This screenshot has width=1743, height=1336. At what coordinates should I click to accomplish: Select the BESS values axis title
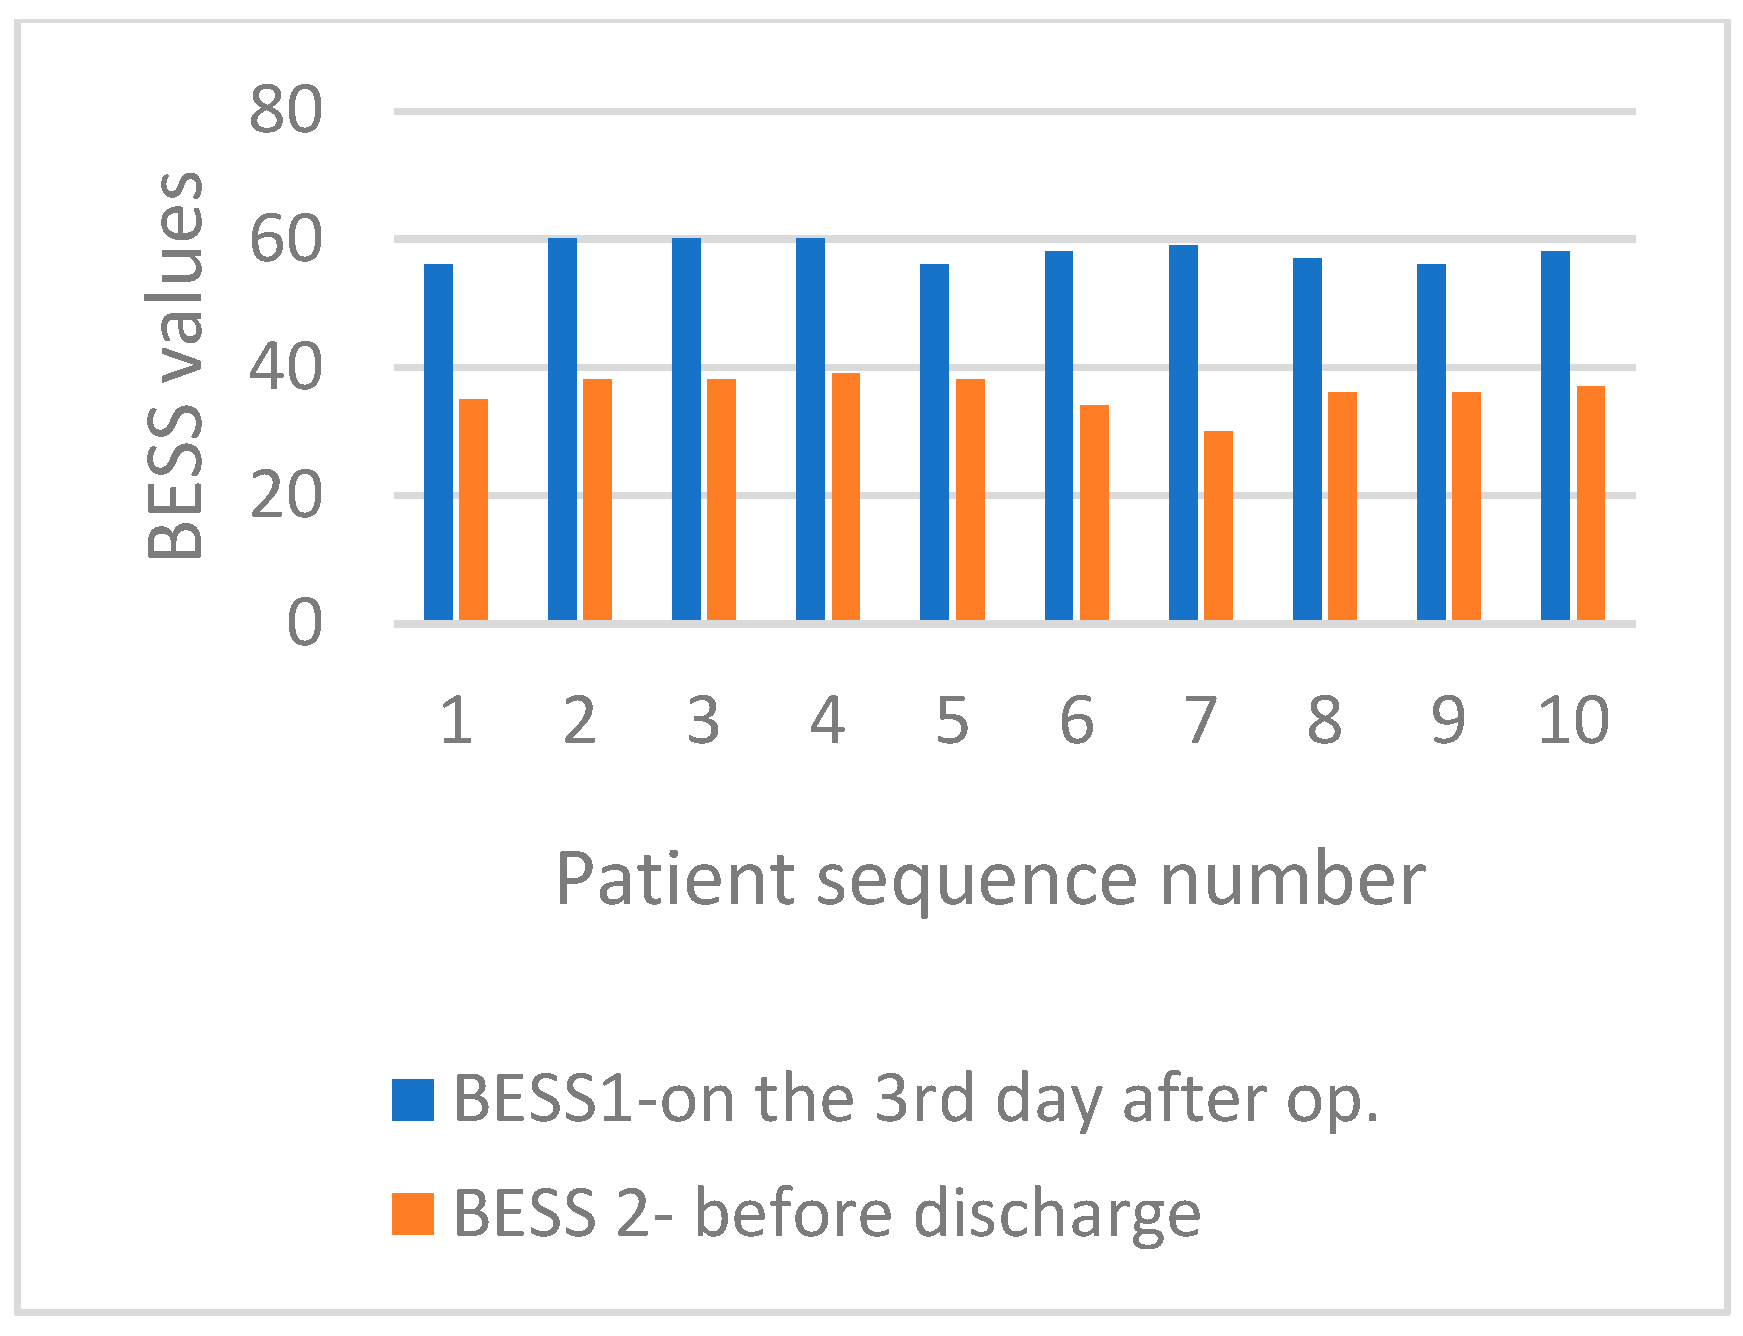(175, 365)
